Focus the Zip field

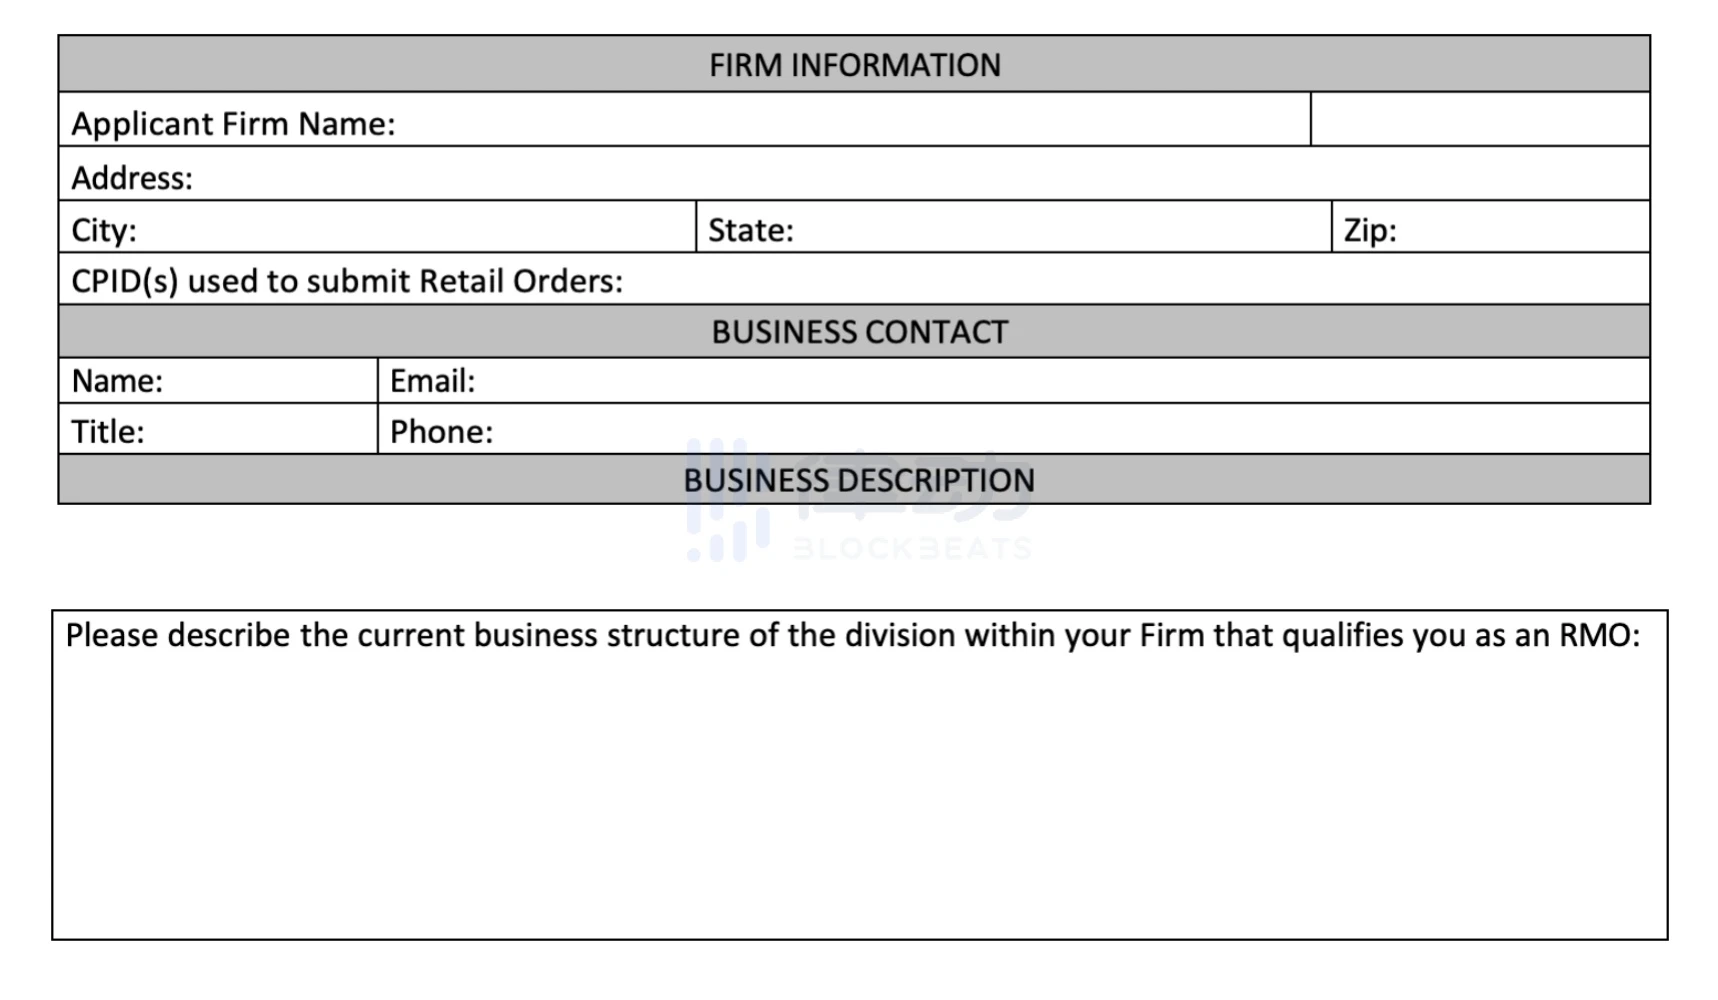(x=1520, y=229)
